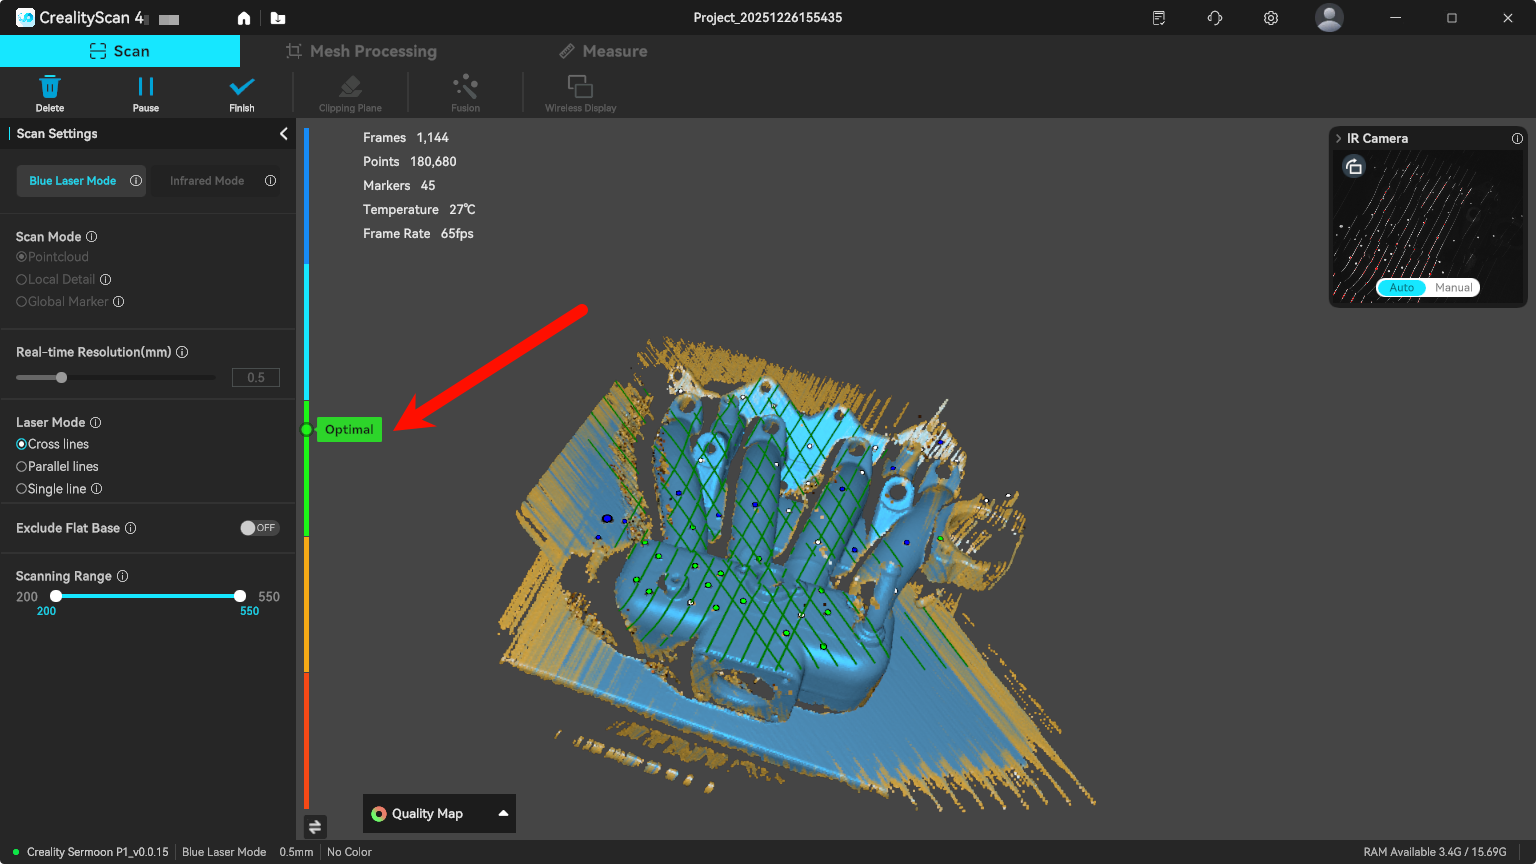Go to the home screen icon
Image resolution: width=1536 pixels, height=864 pixels.
[244, 18]
